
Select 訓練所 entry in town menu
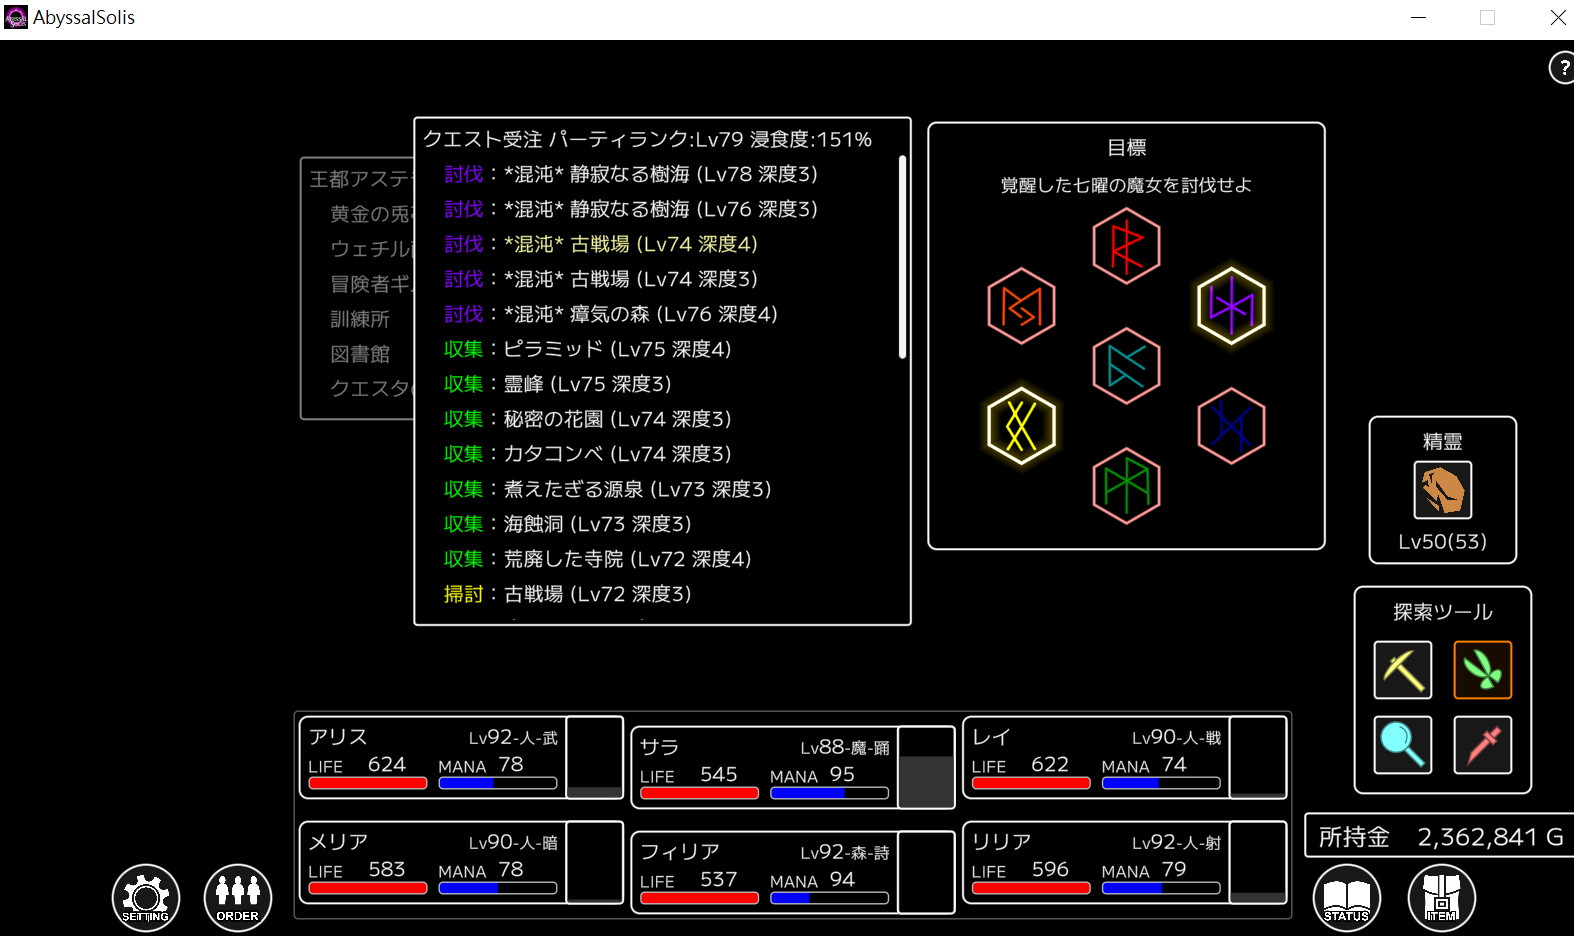[360, 319]
